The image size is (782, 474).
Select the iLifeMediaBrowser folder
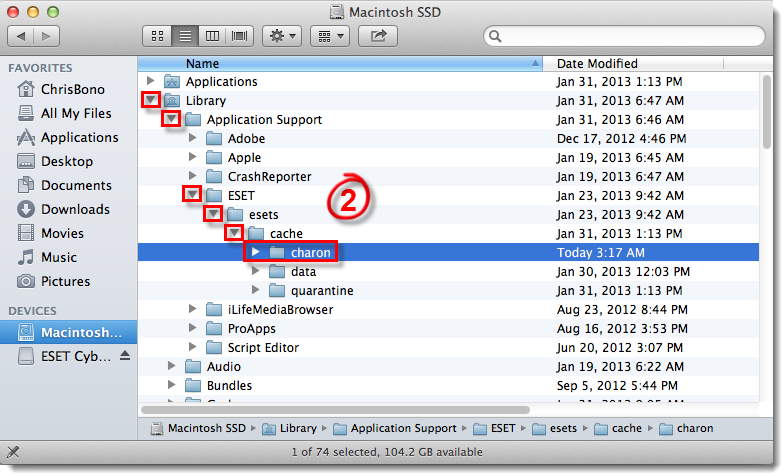[x=280, y=310]
